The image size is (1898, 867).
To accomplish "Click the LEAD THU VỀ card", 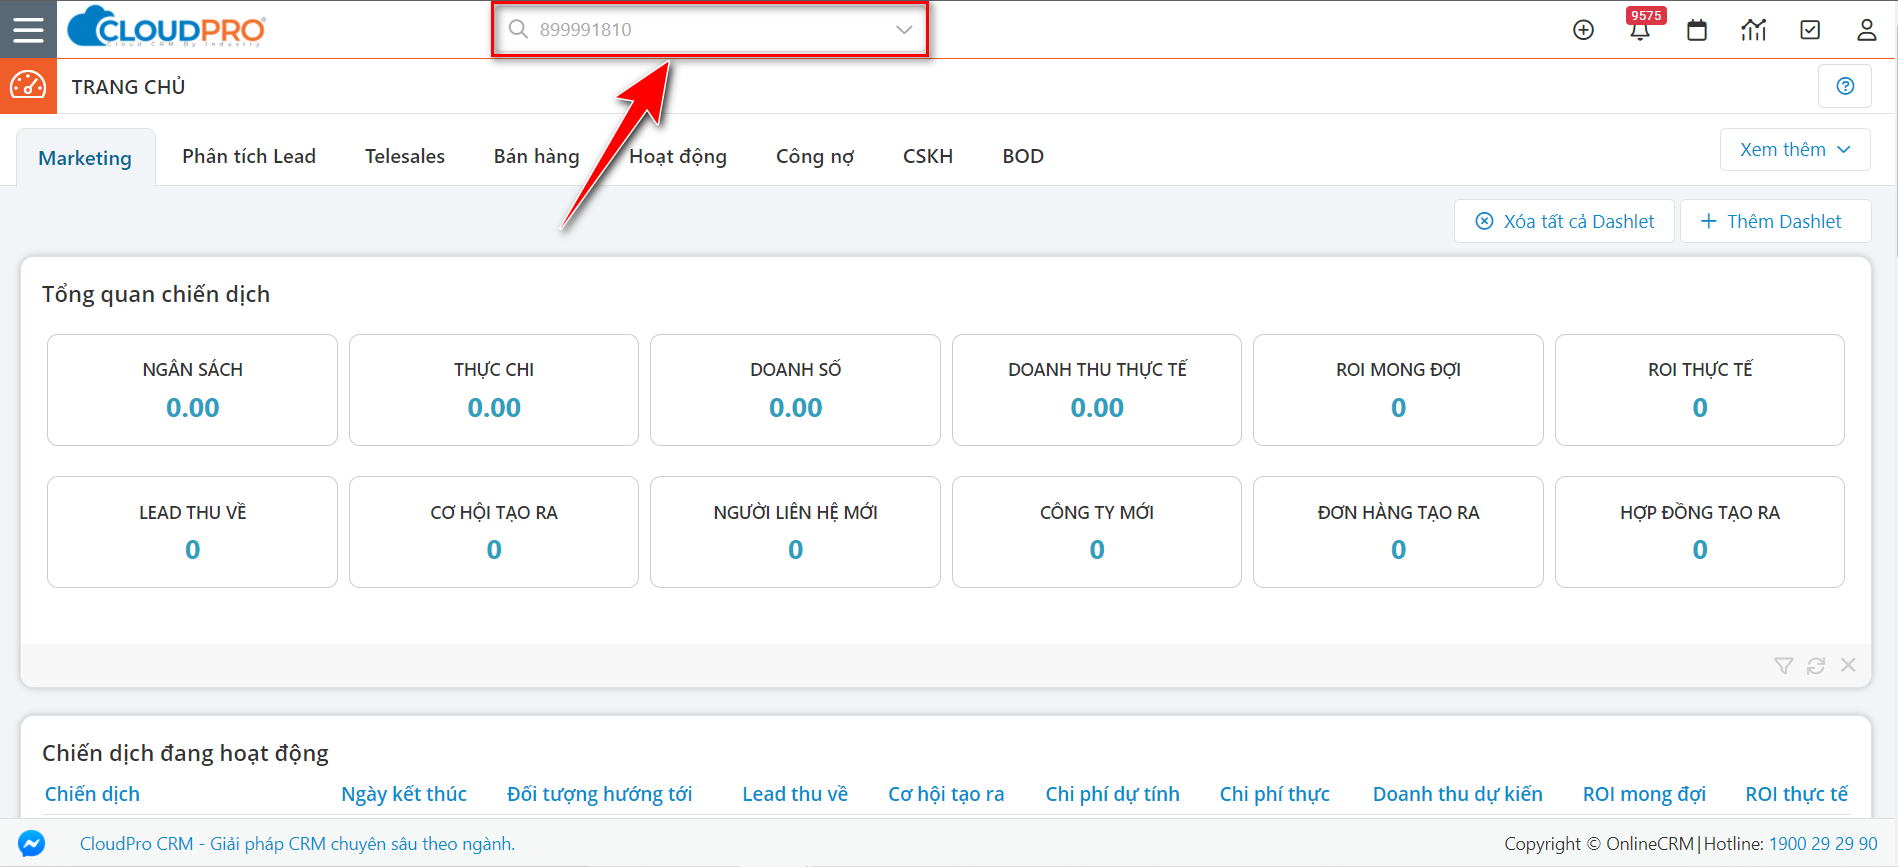I will coord(192,532).
